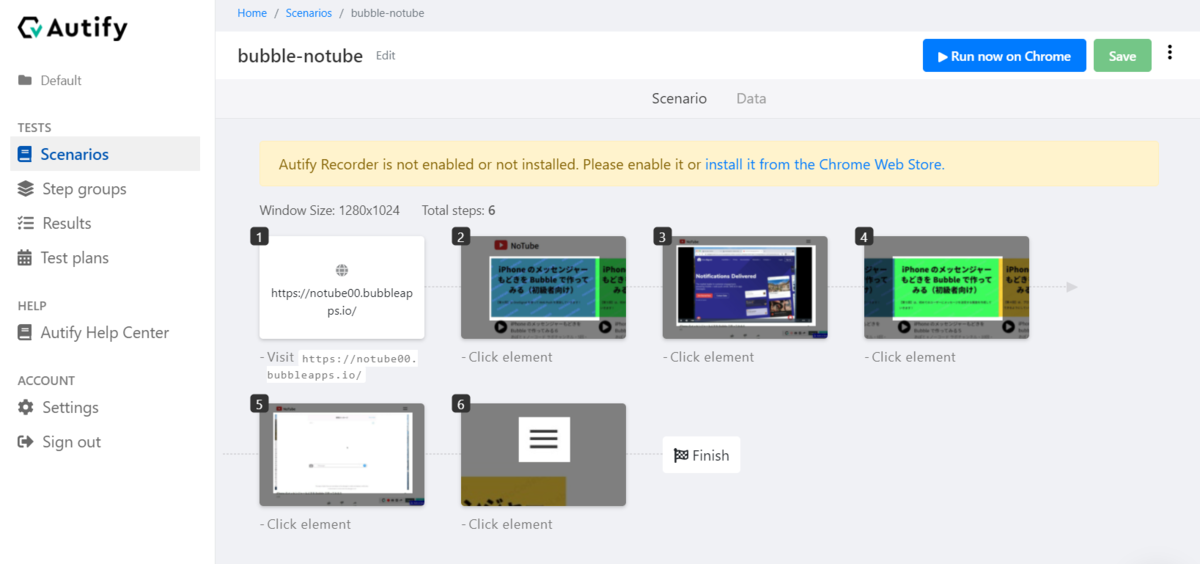Click 'Total steps: 6' text
The image size is (1200, 564).
pos(459,211)
